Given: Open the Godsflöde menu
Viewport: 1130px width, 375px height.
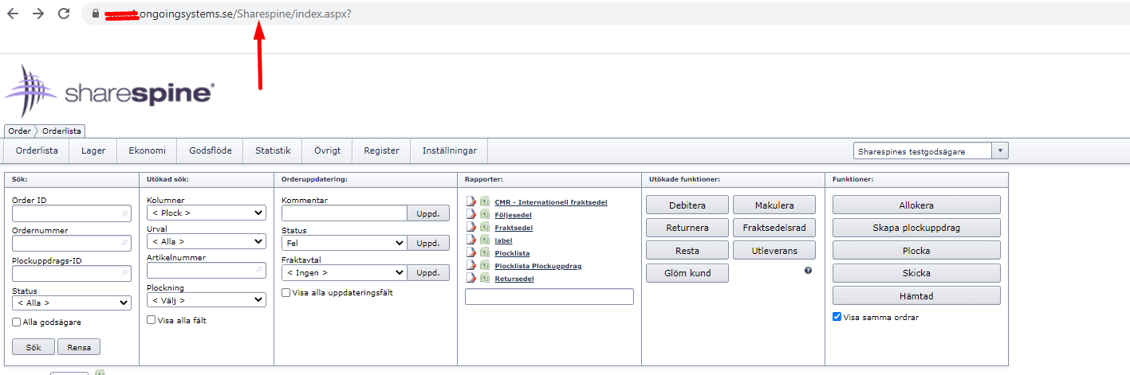Looking at the screenshot, I should point(210,151).
